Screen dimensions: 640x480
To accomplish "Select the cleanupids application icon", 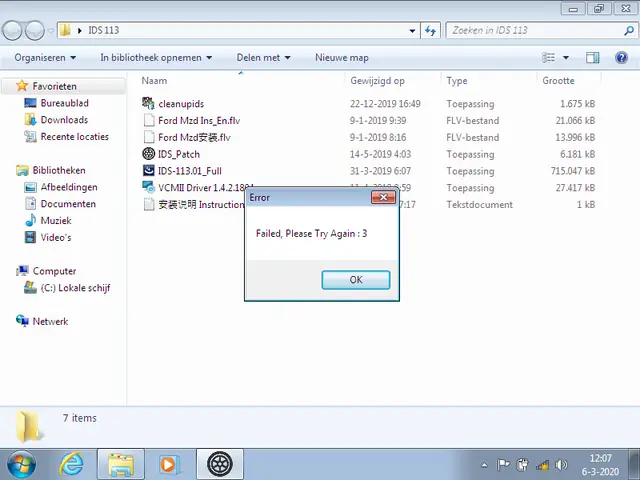I will click(x=149, y=104).
